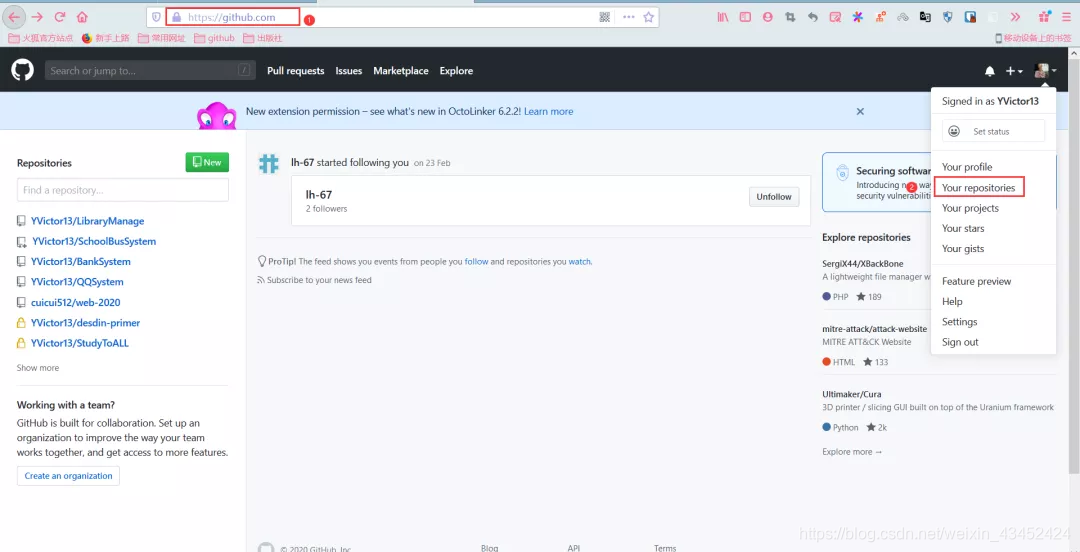Unfollow user lh-67
1080x552 pixels.
(774, 197)
